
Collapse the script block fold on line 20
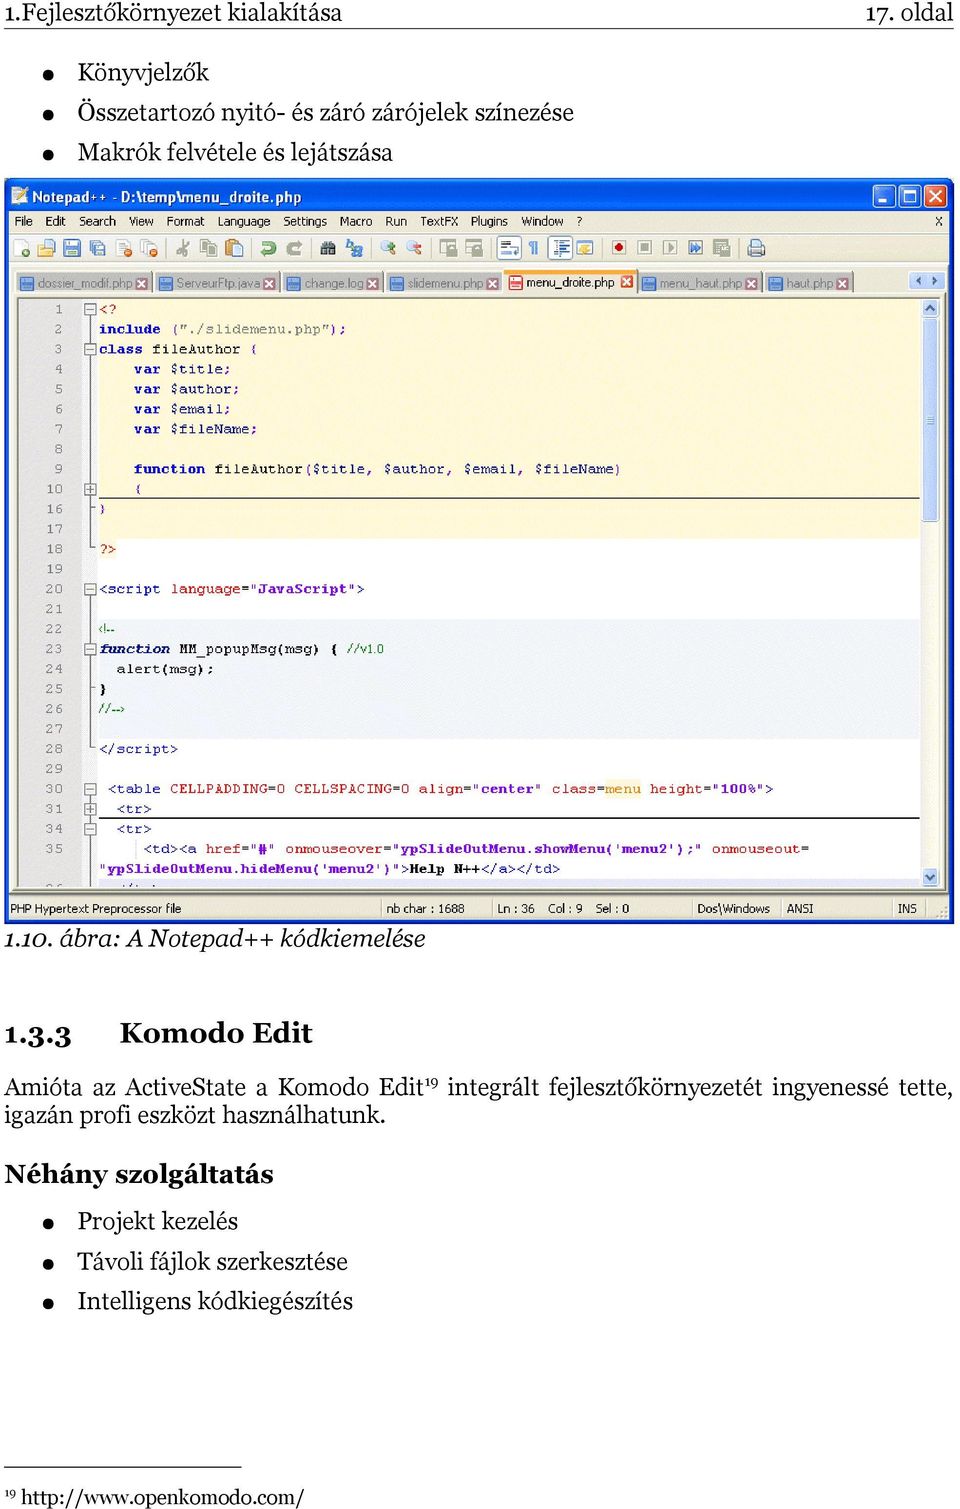point(90,589)
